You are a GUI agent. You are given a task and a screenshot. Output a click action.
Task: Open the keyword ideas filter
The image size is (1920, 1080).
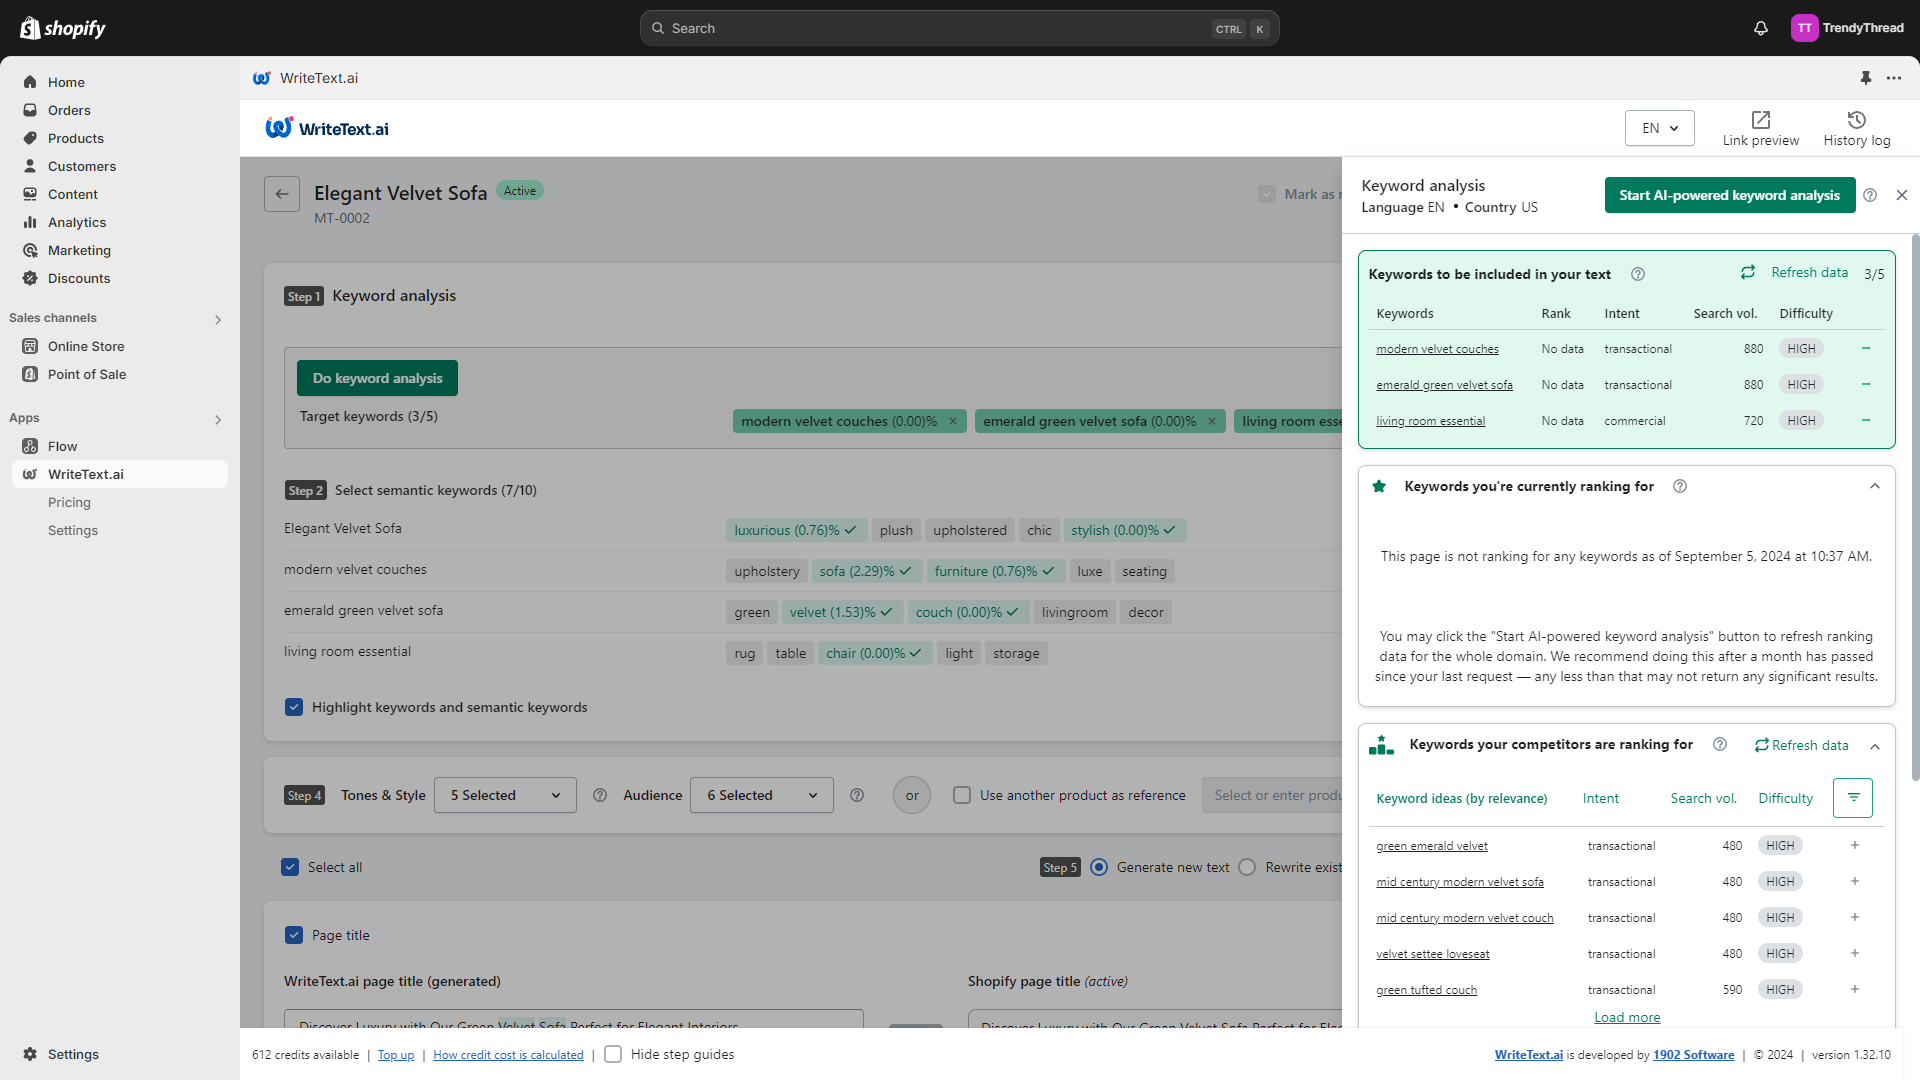pos(1853,798)
